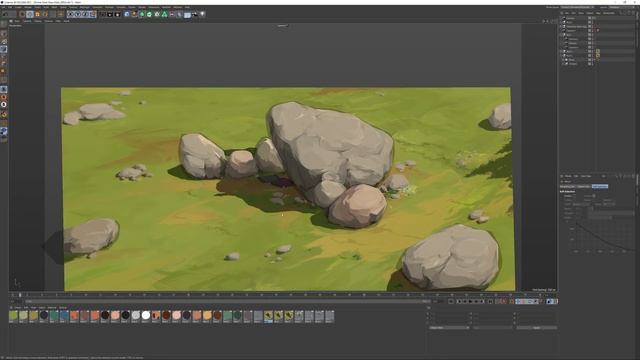Click the purple Field icon
This screenshot has height=360, width=640.
172,14
